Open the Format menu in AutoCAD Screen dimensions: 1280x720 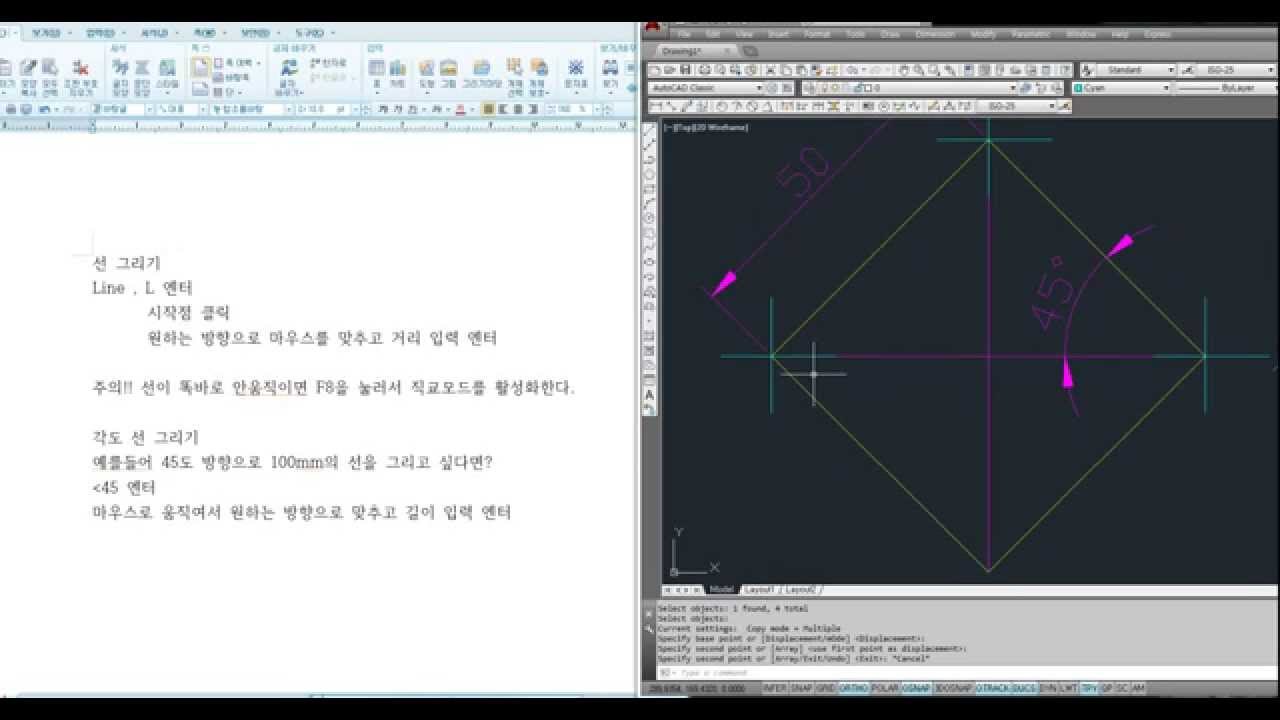817,34
